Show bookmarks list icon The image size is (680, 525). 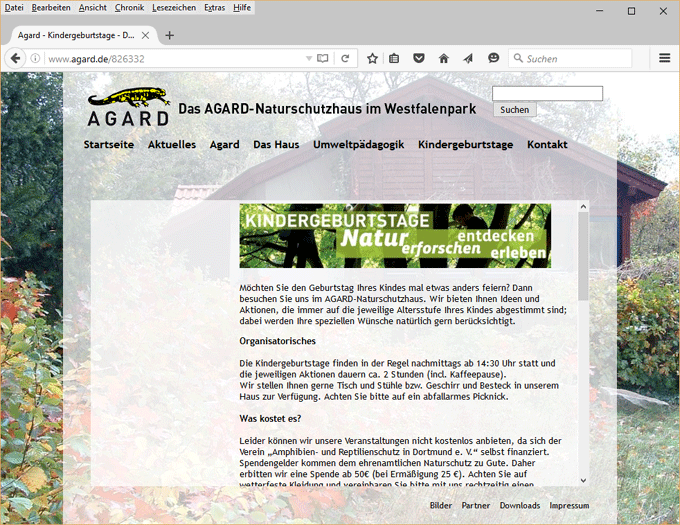point(394,59)
